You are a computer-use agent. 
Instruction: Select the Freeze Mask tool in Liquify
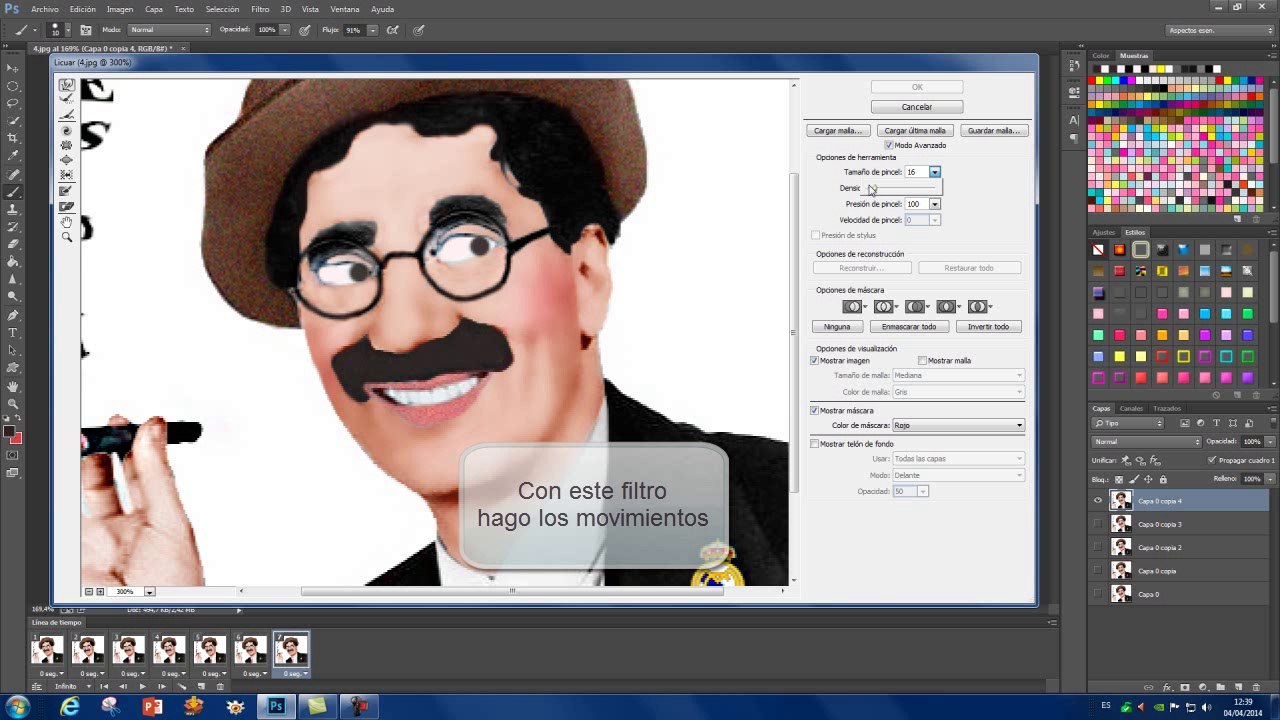pyautogui.click(x=66, y=191)
